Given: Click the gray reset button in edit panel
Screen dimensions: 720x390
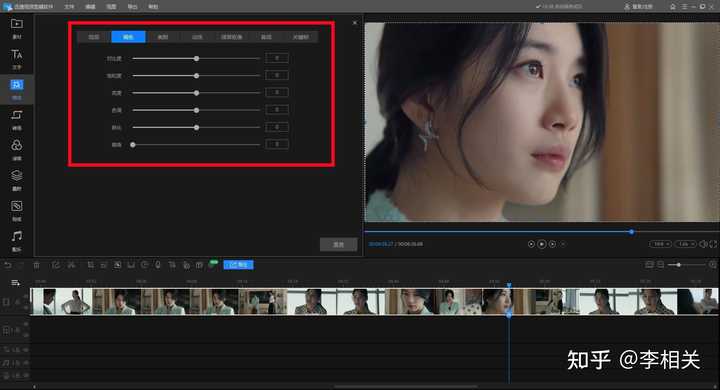Looking at the screenshot, I should (x=338, y=244).
